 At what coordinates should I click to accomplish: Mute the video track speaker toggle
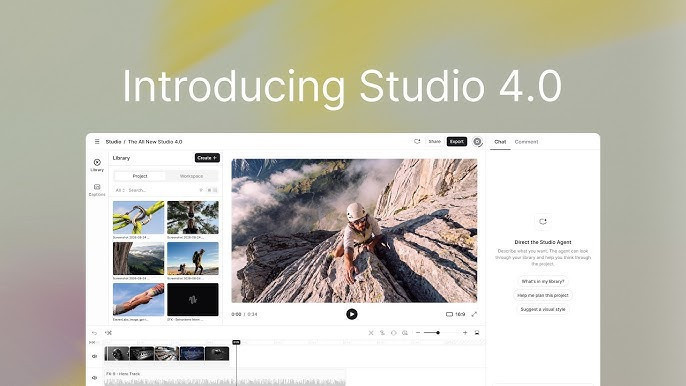point(94,356)
